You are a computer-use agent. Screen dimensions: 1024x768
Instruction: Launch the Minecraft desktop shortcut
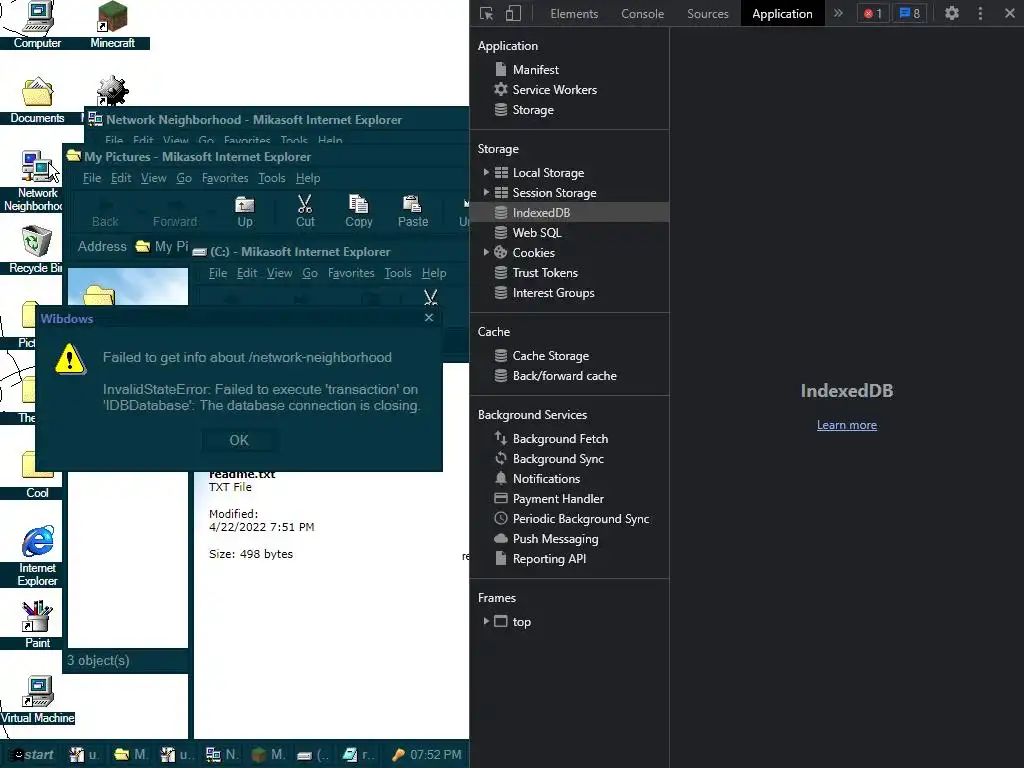coord(112,25)
